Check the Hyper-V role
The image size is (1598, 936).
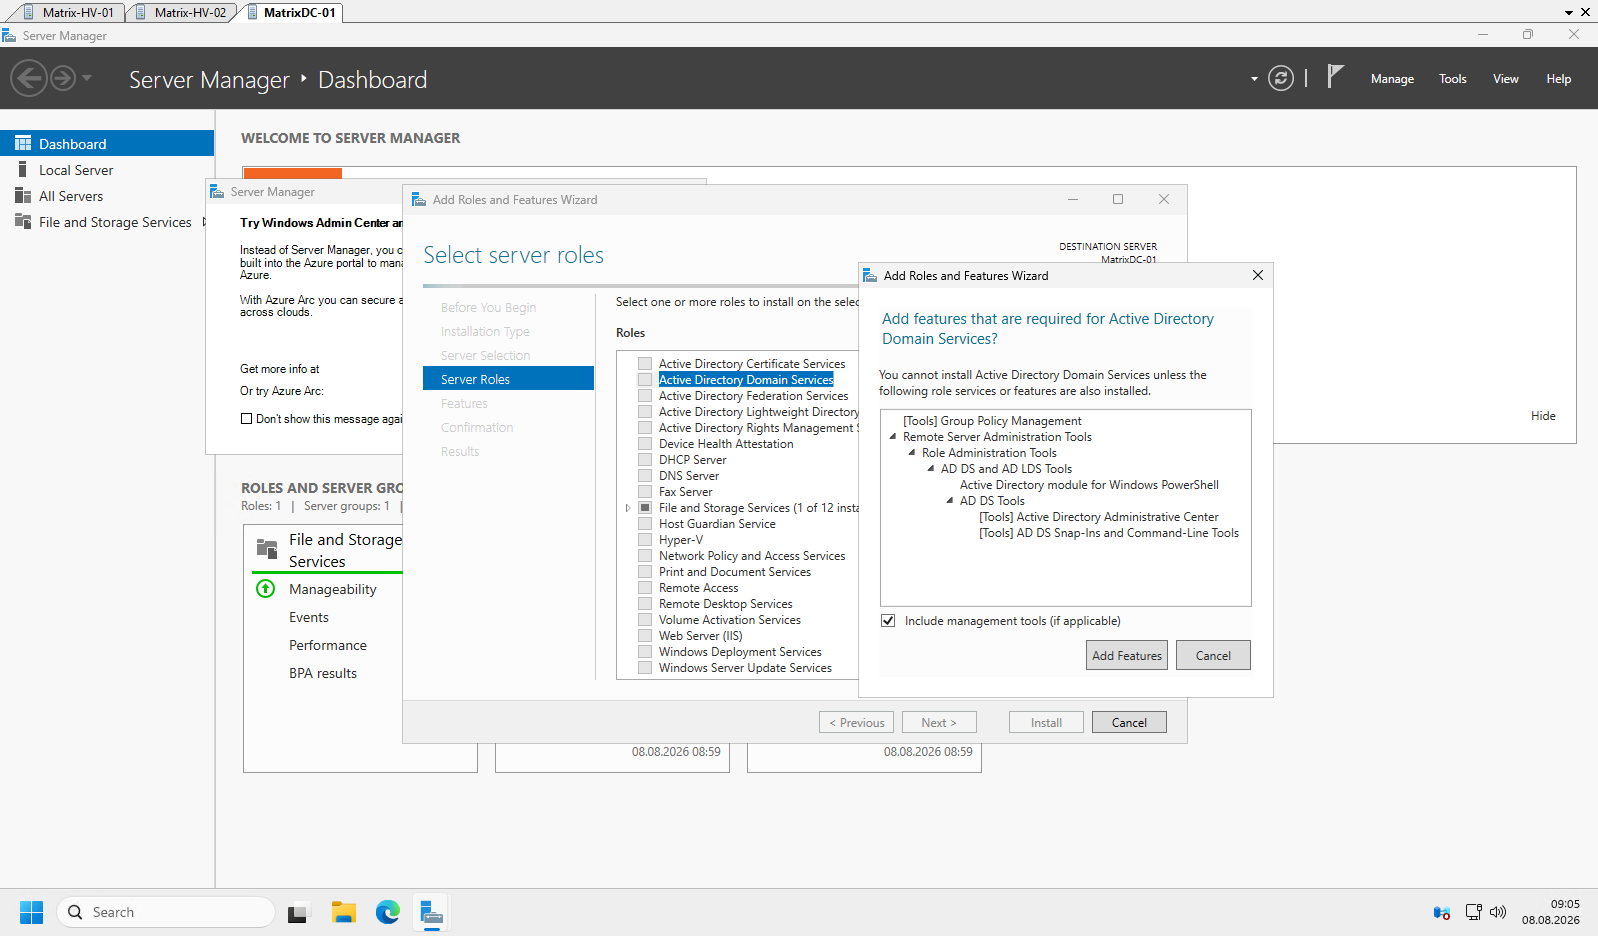(x=645, y=540)
